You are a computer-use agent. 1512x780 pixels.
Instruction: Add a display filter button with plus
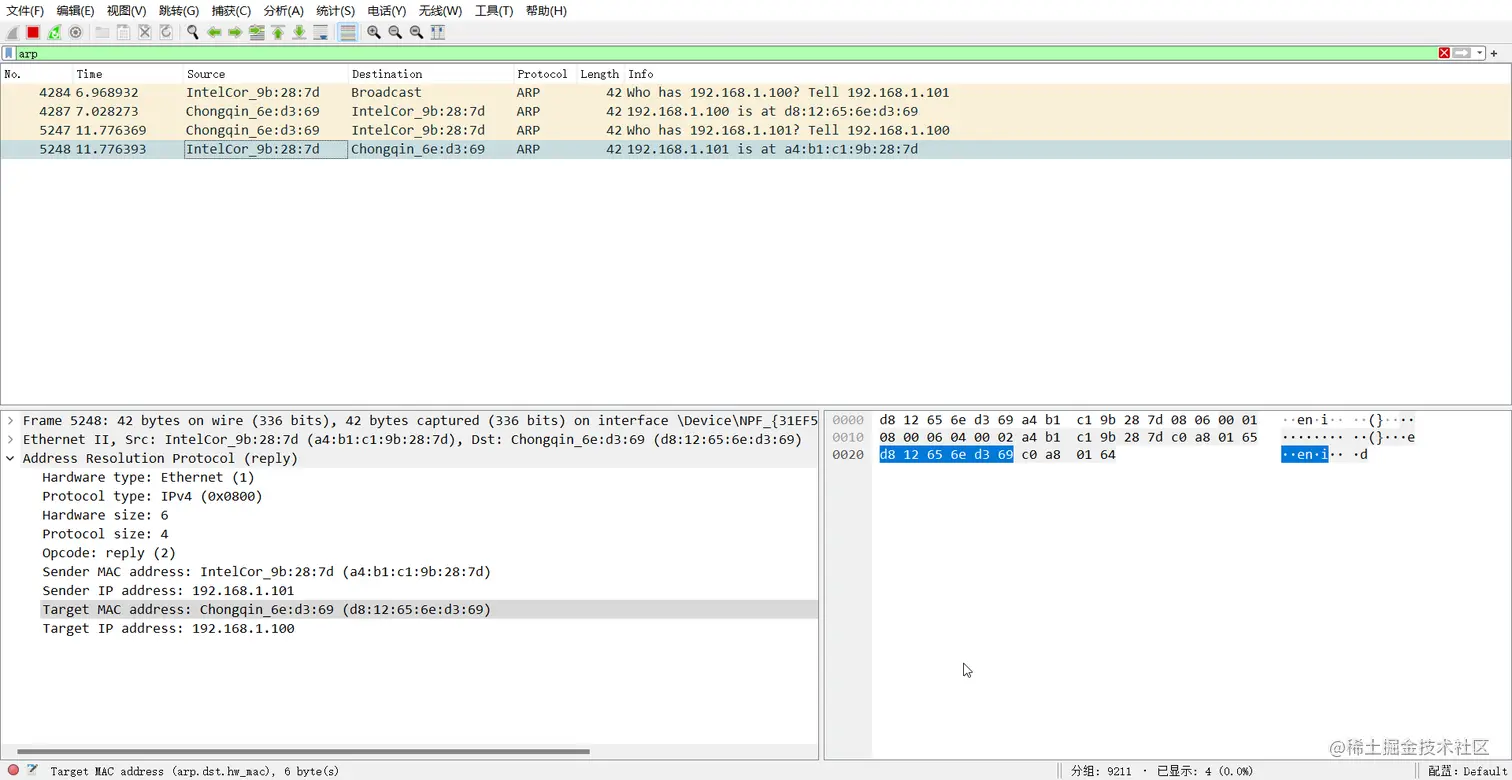tap(1494, 53)
